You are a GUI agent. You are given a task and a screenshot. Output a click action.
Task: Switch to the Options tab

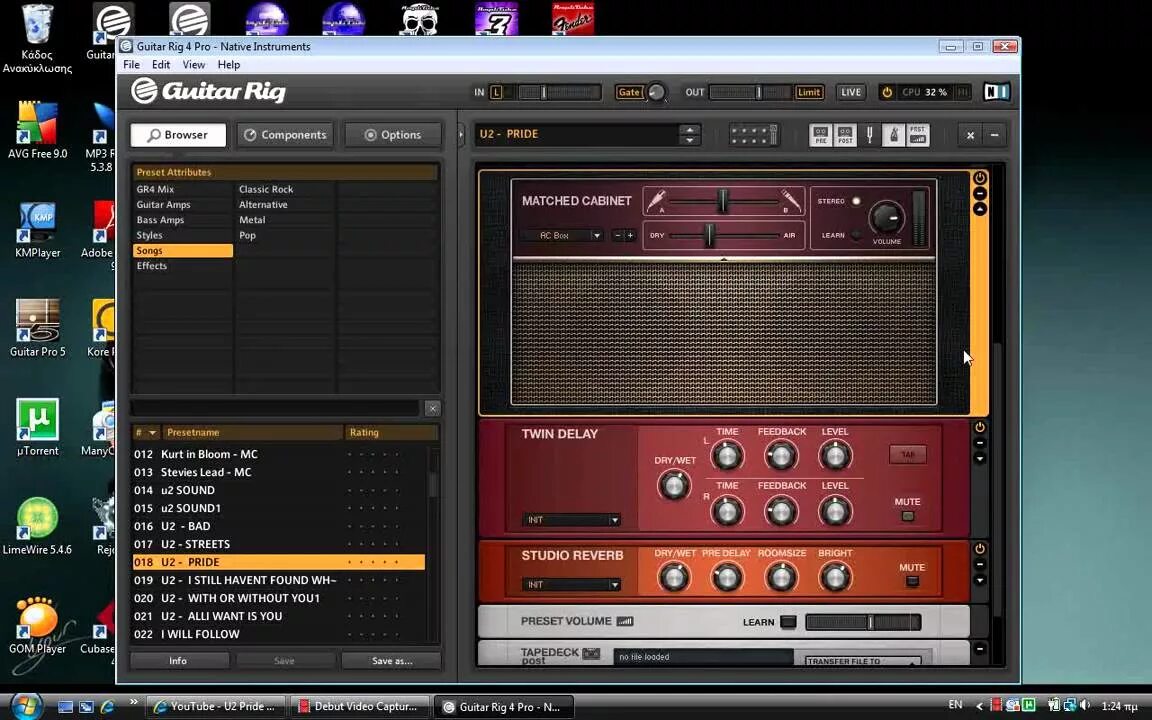tap(393, 134)
